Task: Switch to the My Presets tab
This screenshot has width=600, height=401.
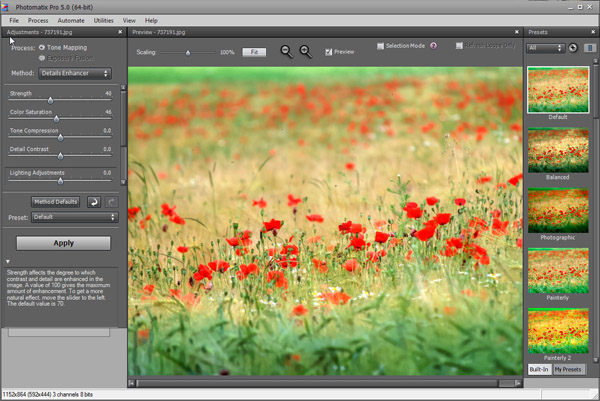Action: coord(571,370)
